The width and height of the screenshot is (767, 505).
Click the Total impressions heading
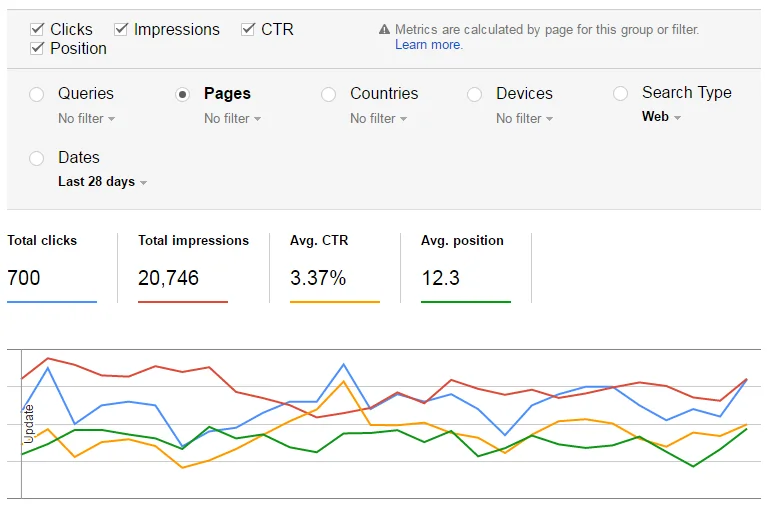click(x=193, y=240)
